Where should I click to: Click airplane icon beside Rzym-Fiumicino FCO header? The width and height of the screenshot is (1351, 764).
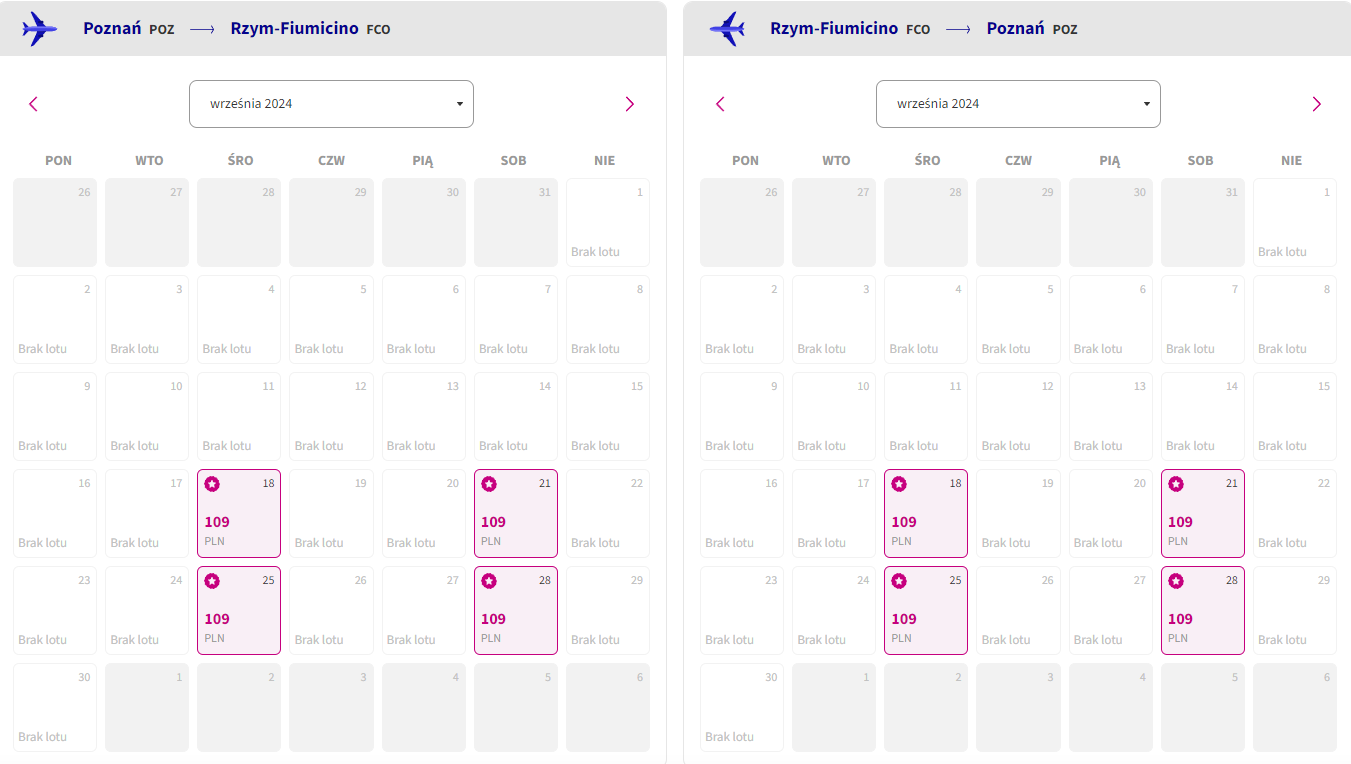(727, 29)
